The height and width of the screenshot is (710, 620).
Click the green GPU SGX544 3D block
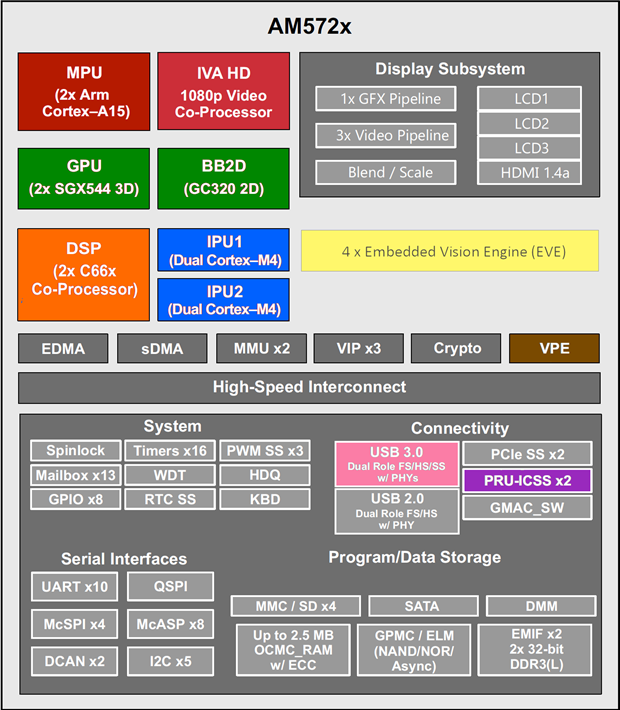click(x=84, y=178)
